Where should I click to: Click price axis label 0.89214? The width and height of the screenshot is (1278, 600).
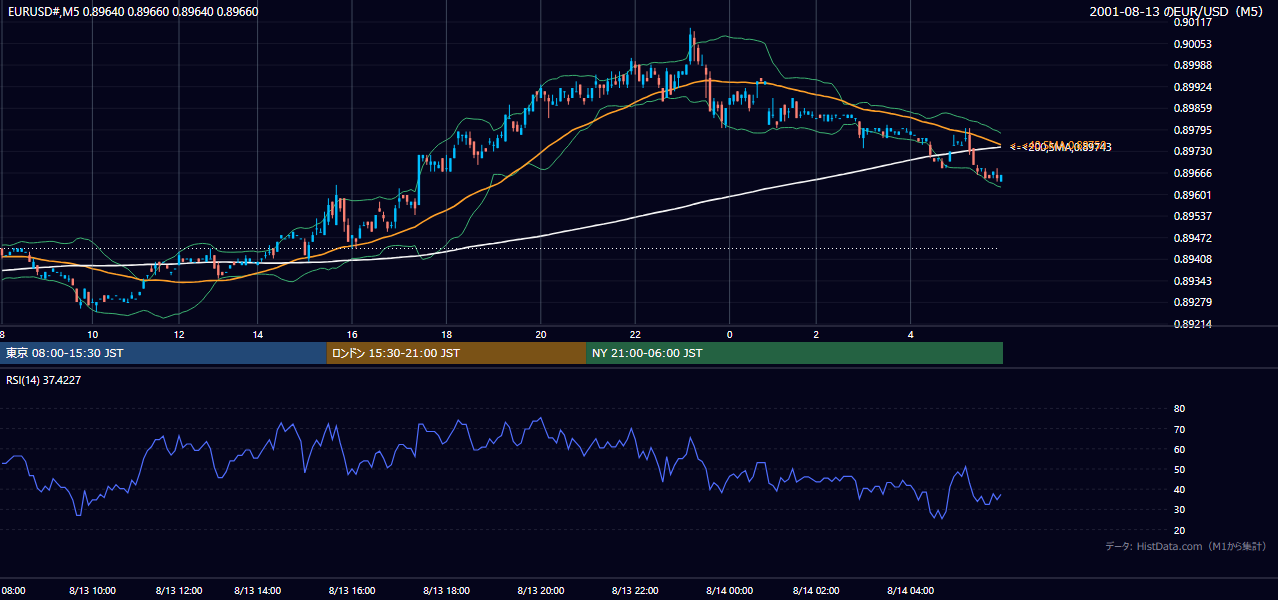pos(1193,324)
